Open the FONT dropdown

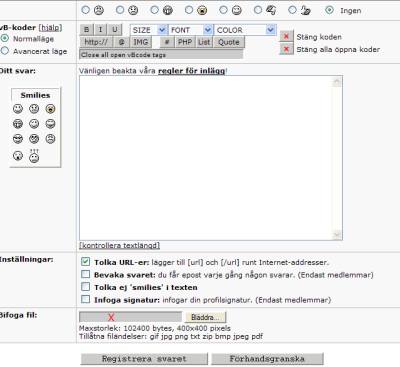click(191, 30)
